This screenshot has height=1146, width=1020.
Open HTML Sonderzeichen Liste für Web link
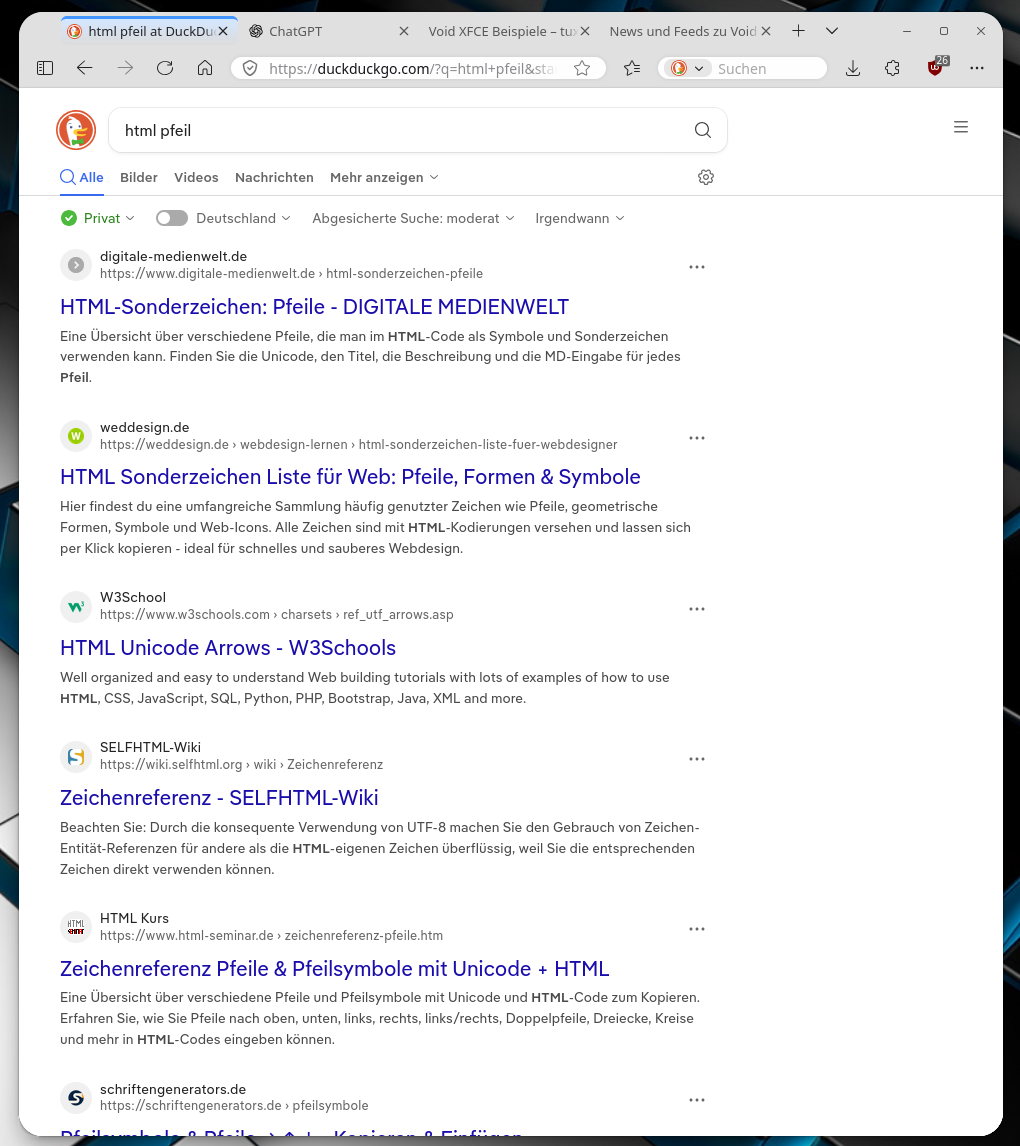pos(350,477)
